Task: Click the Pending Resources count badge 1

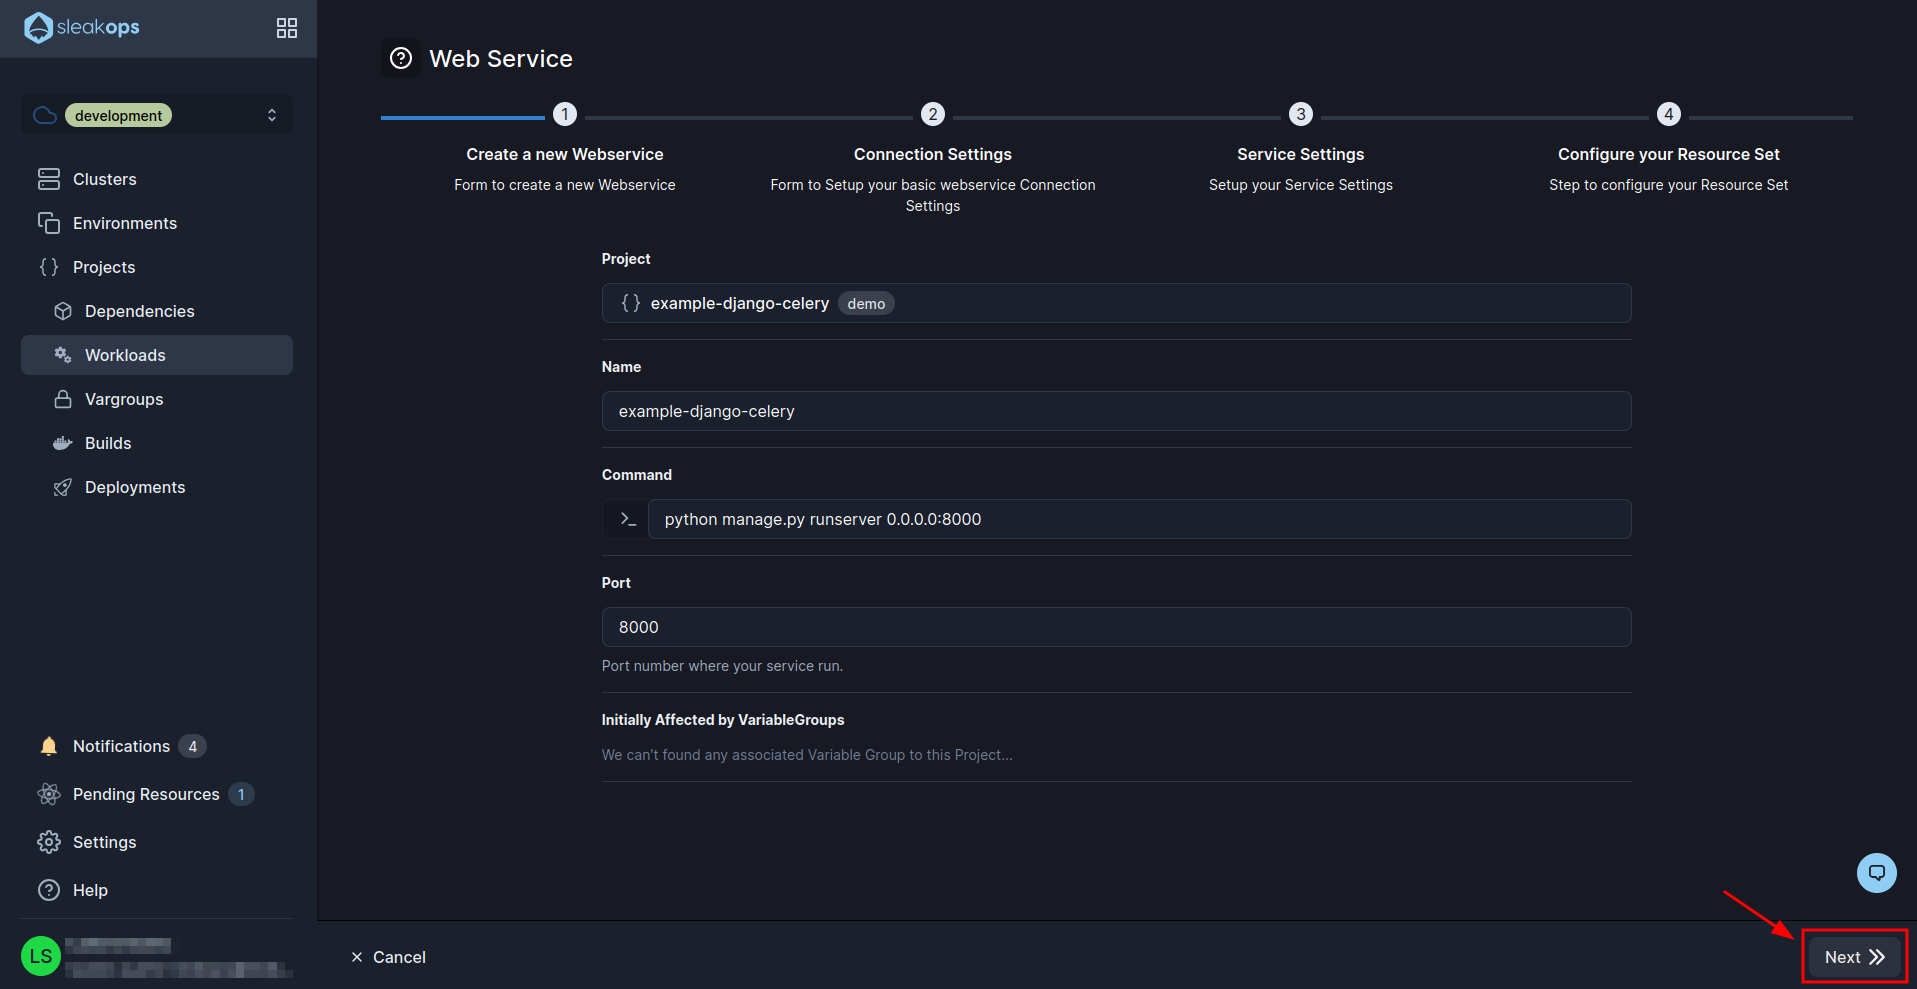Action: click(x=241, y=794)
